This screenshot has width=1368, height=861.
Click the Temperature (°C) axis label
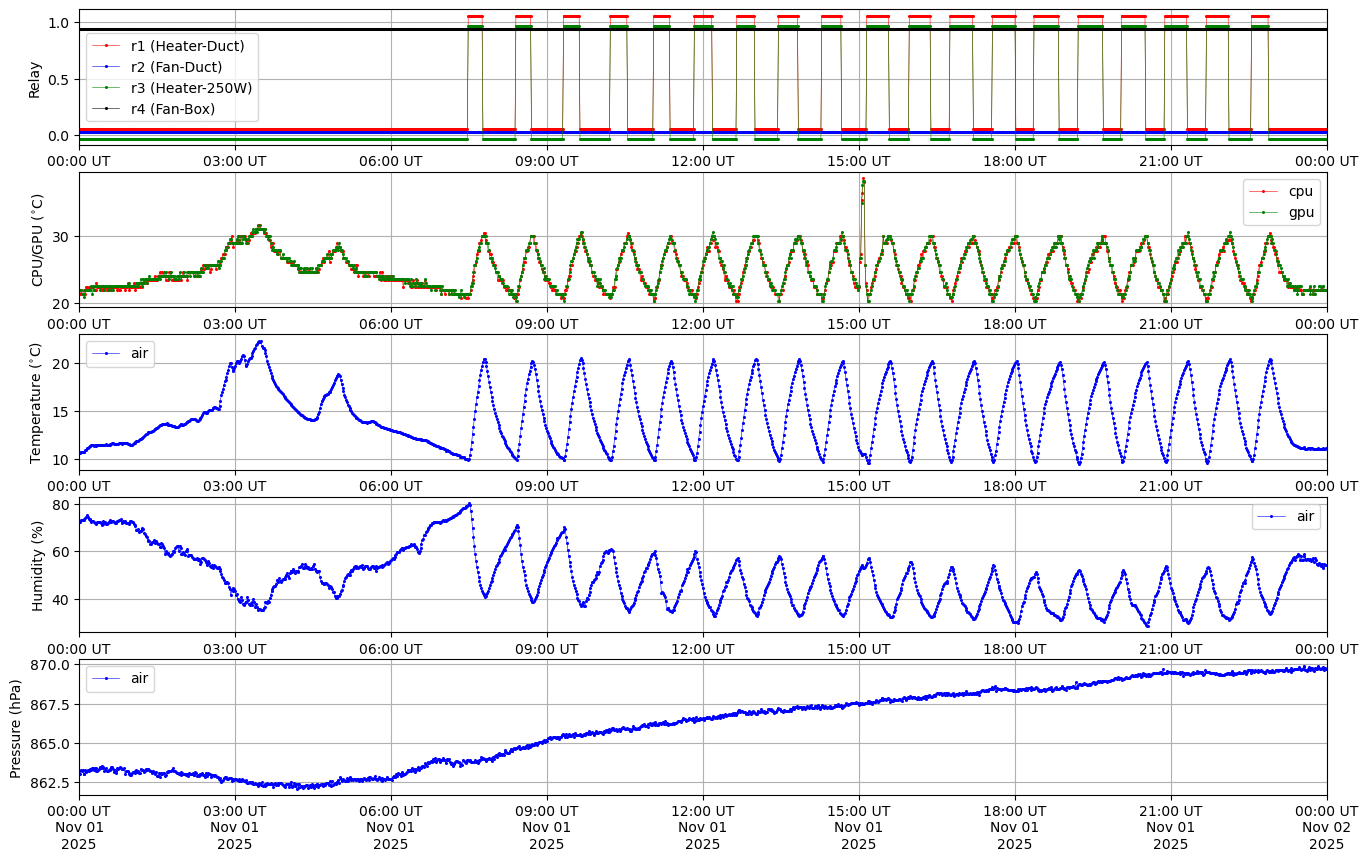(x=36, y=402)
